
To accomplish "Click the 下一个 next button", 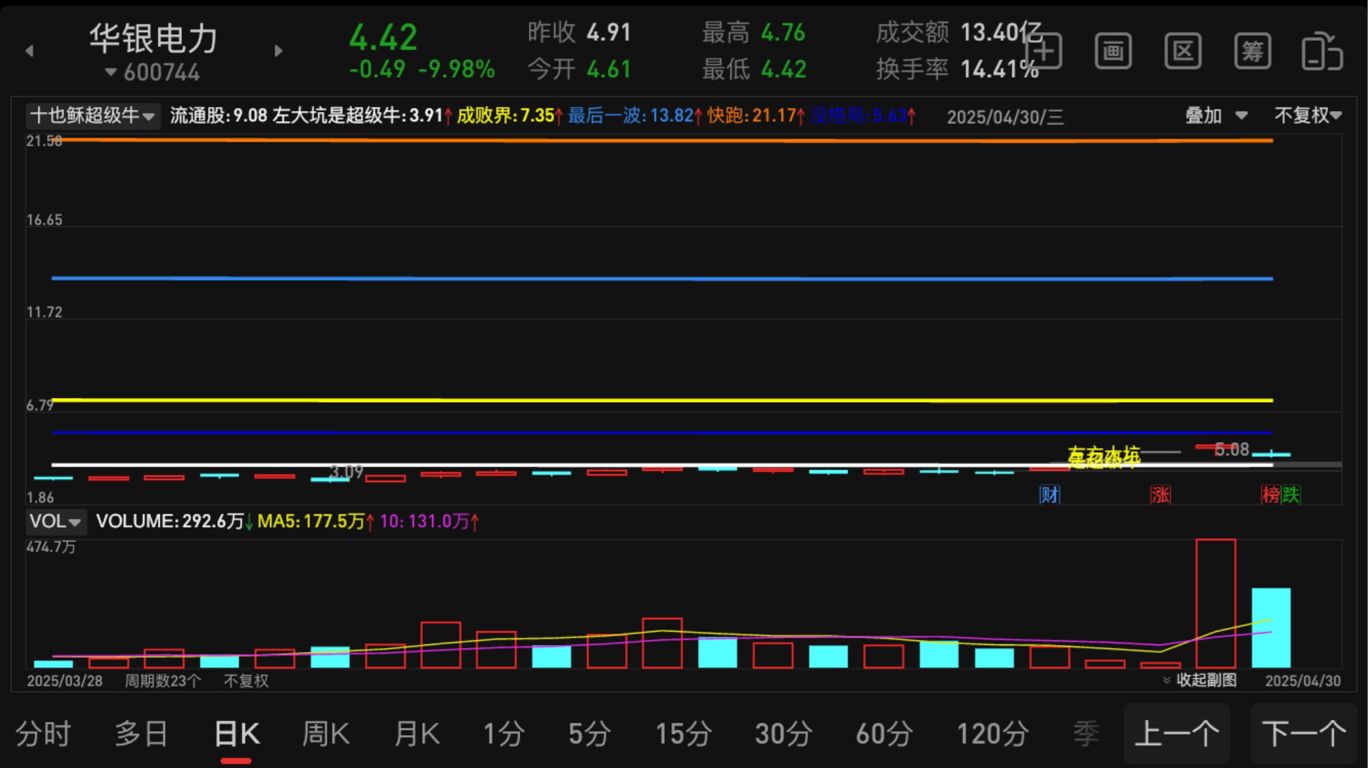I will 1304,734.
